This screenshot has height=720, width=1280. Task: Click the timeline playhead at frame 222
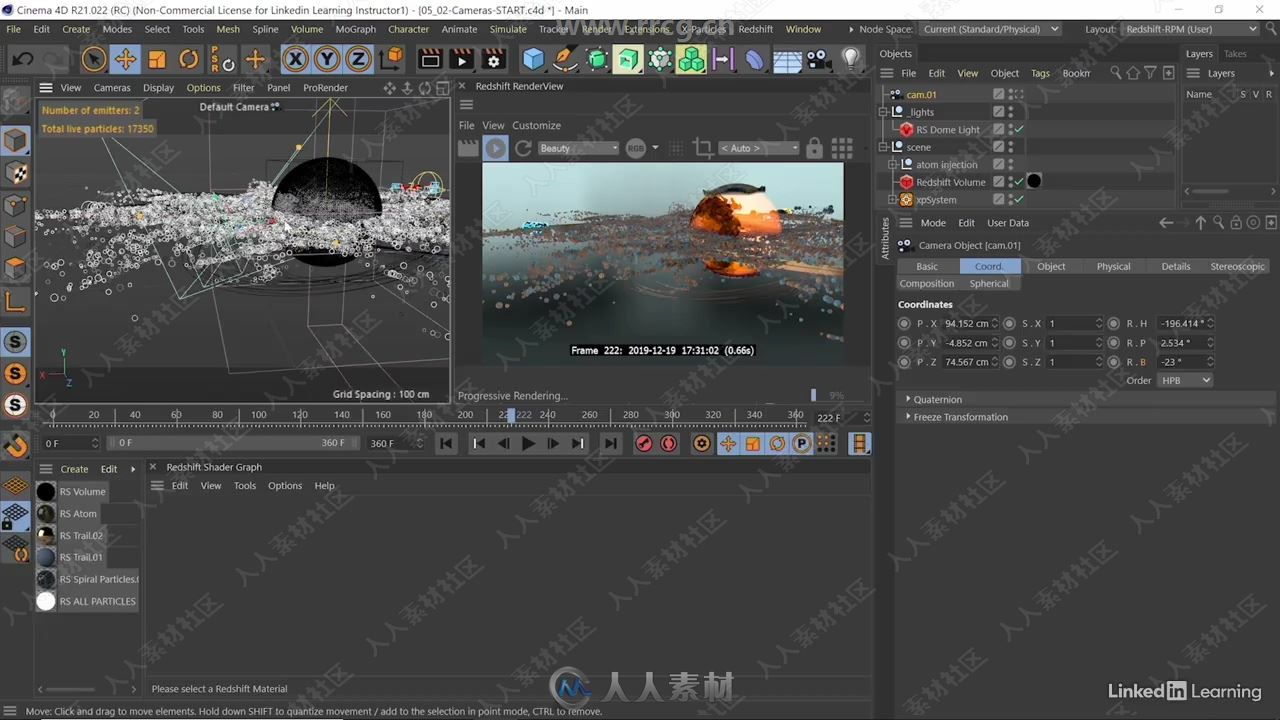click(511, 414)
